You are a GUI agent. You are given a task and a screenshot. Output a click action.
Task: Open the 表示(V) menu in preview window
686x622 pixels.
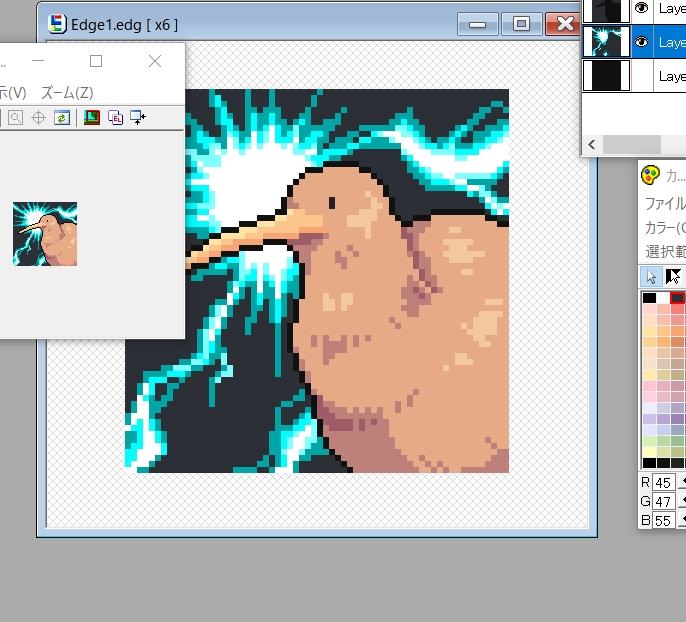pyautogui.click(x=12, y=93)
